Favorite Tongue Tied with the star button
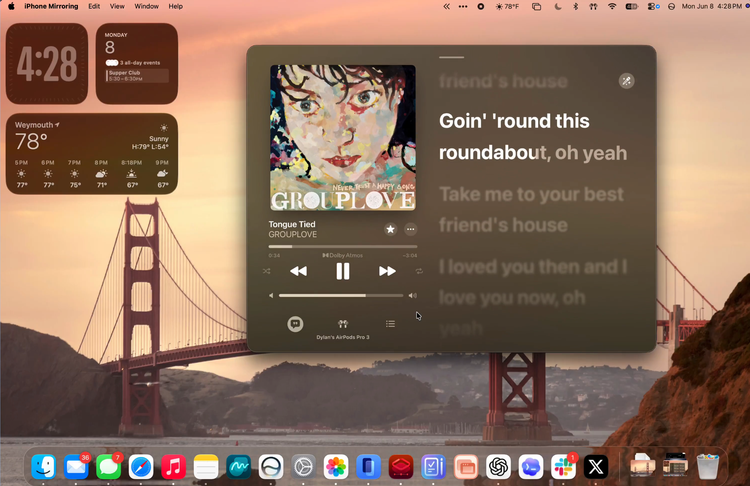This screenshot has width=750, height=486. (x=390, y=230)
